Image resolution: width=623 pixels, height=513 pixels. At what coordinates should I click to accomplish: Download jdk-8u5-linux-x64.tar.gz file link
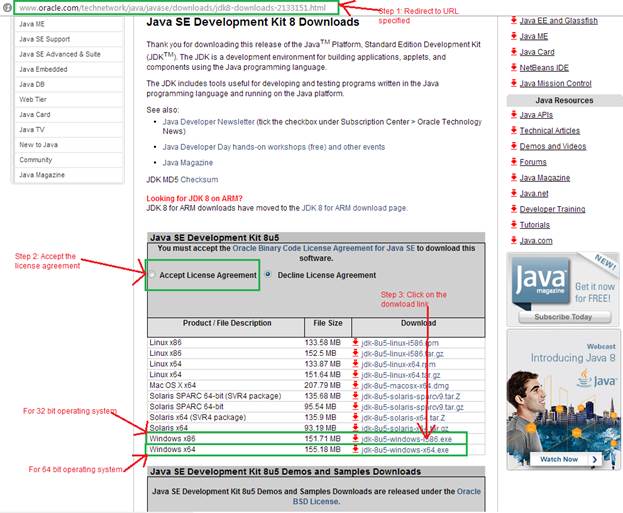(x=400, y=375)
